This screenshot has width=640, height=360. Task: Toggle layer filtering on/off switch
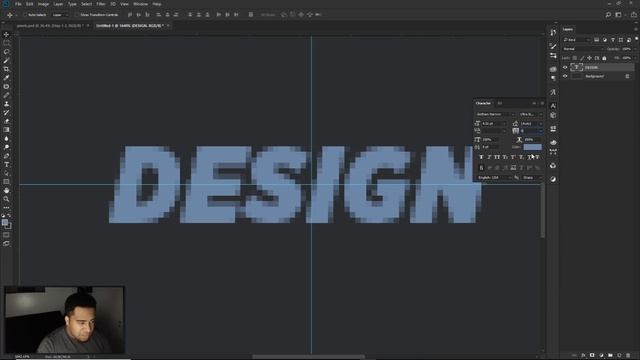tap(636, 39)
